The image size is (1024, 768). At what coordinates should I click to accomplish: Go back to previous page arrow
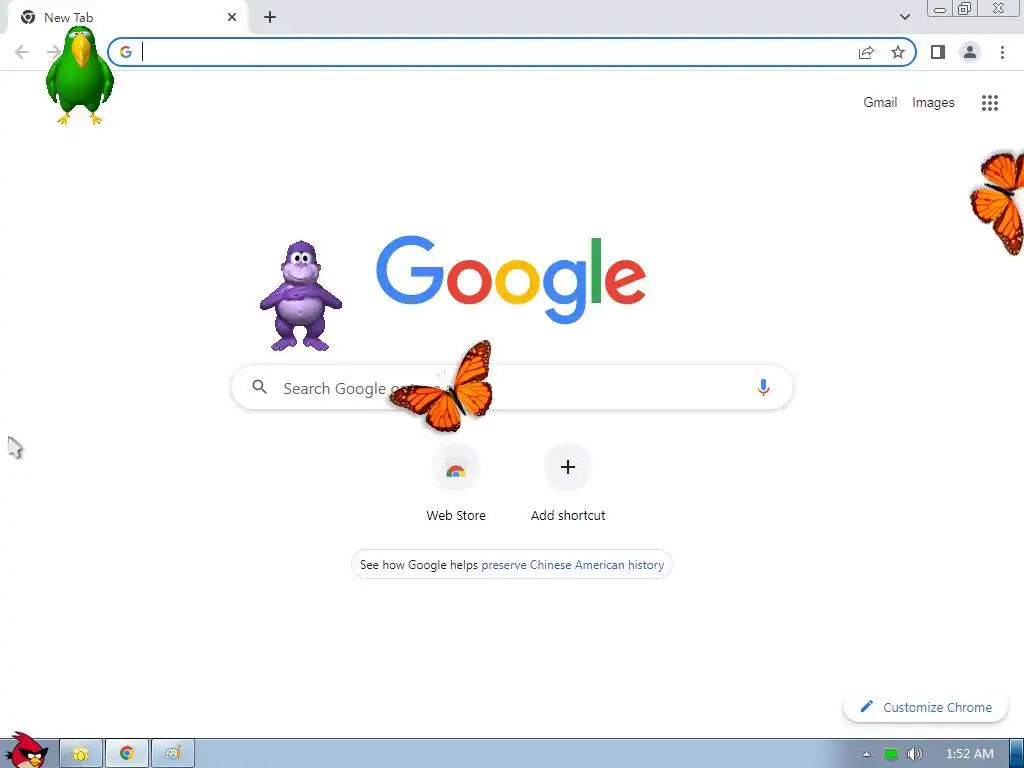pos(22,52)
